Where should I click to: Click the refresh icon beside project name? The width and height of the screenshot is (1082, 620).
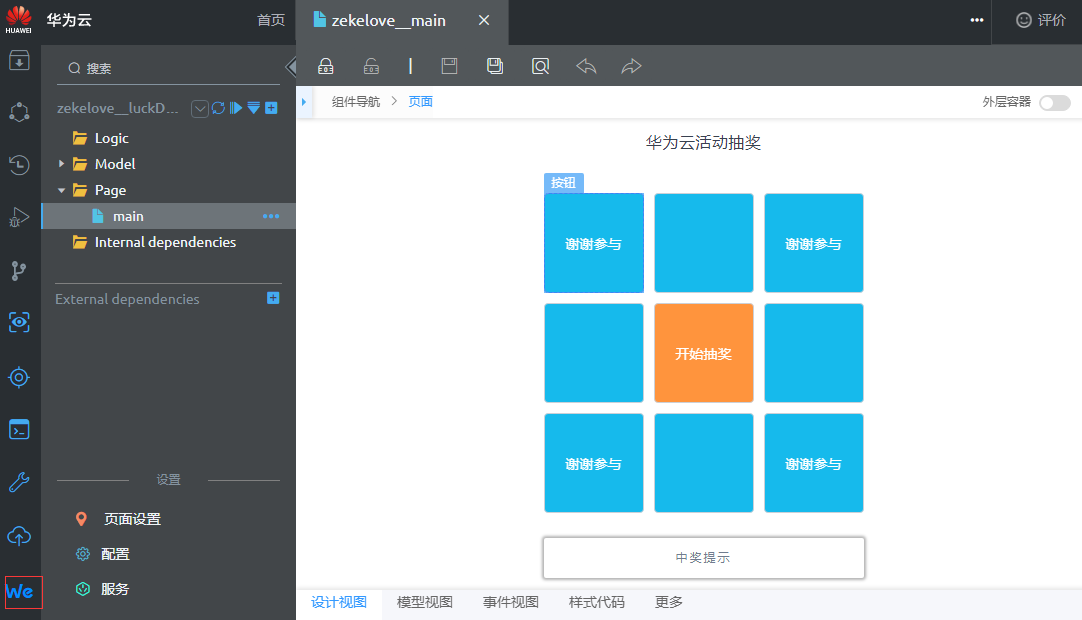(x=218, y=108)
